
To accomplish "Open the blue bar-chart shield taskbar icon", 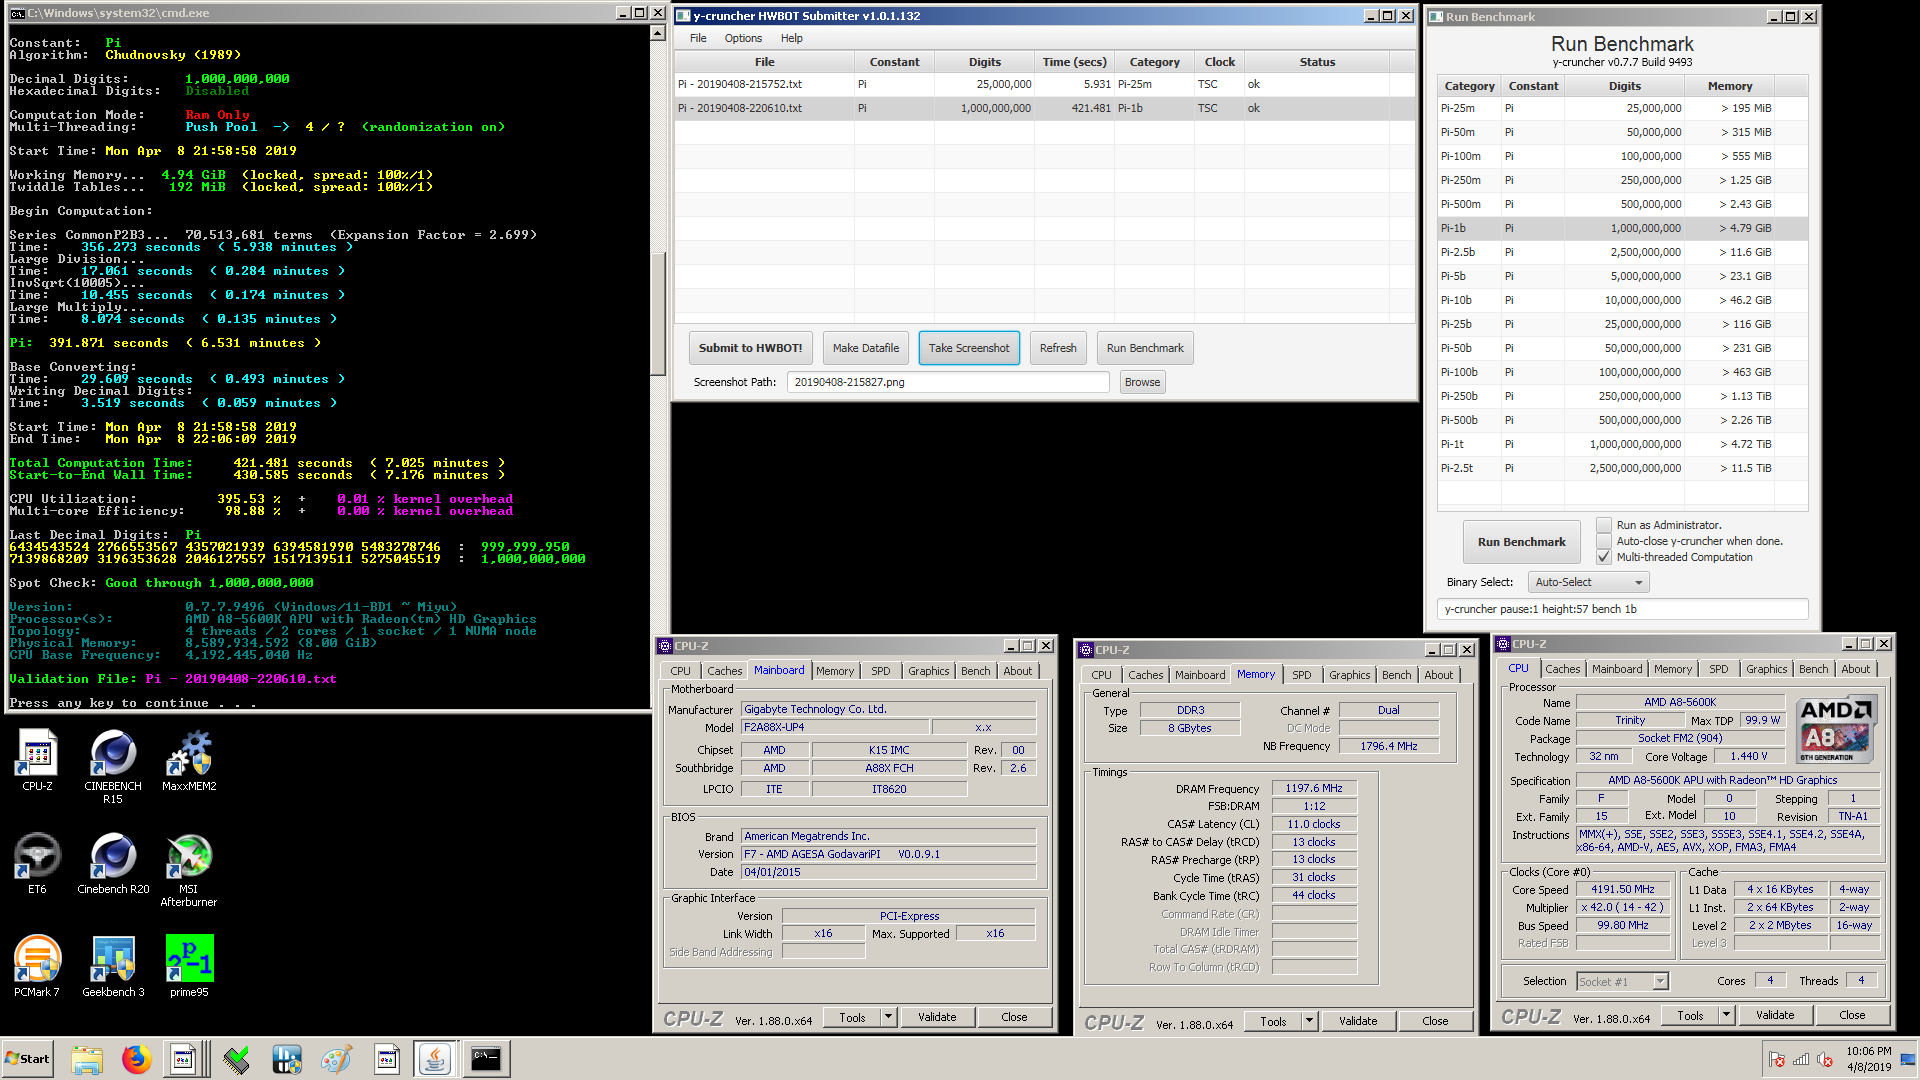I will 286,1059.
